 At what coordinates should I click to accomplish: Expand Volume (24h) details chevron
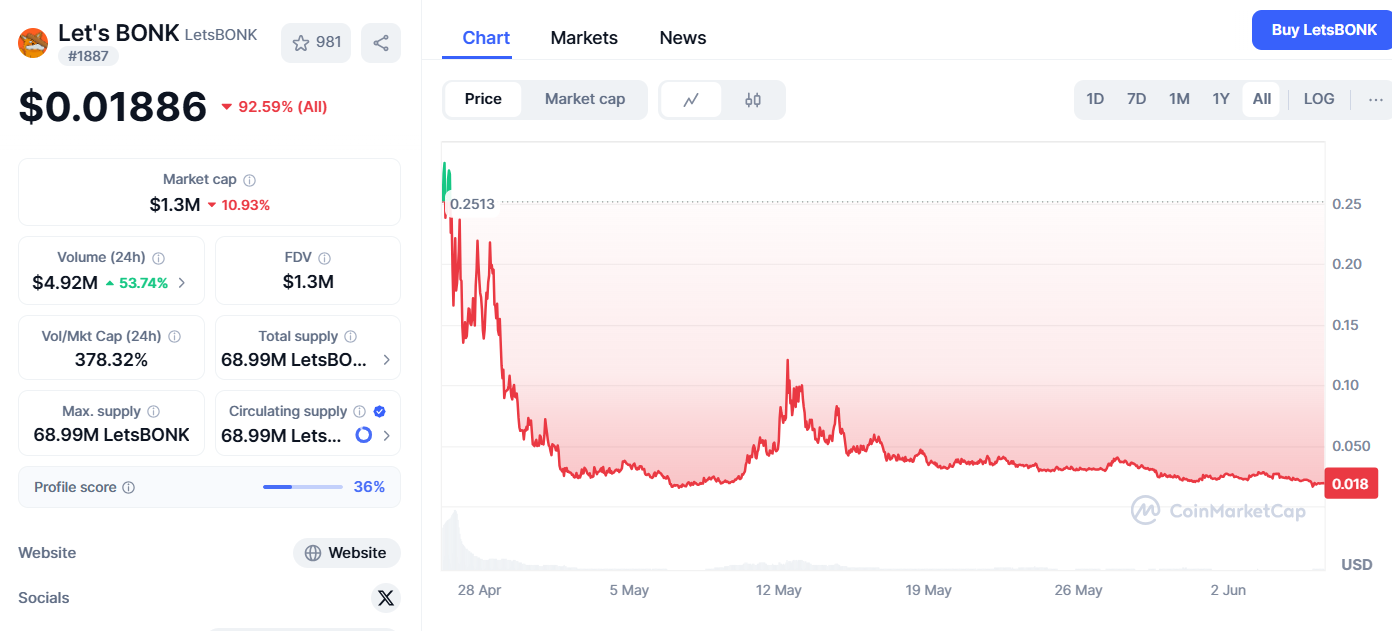pyautogui.click(x=181, y=283)
